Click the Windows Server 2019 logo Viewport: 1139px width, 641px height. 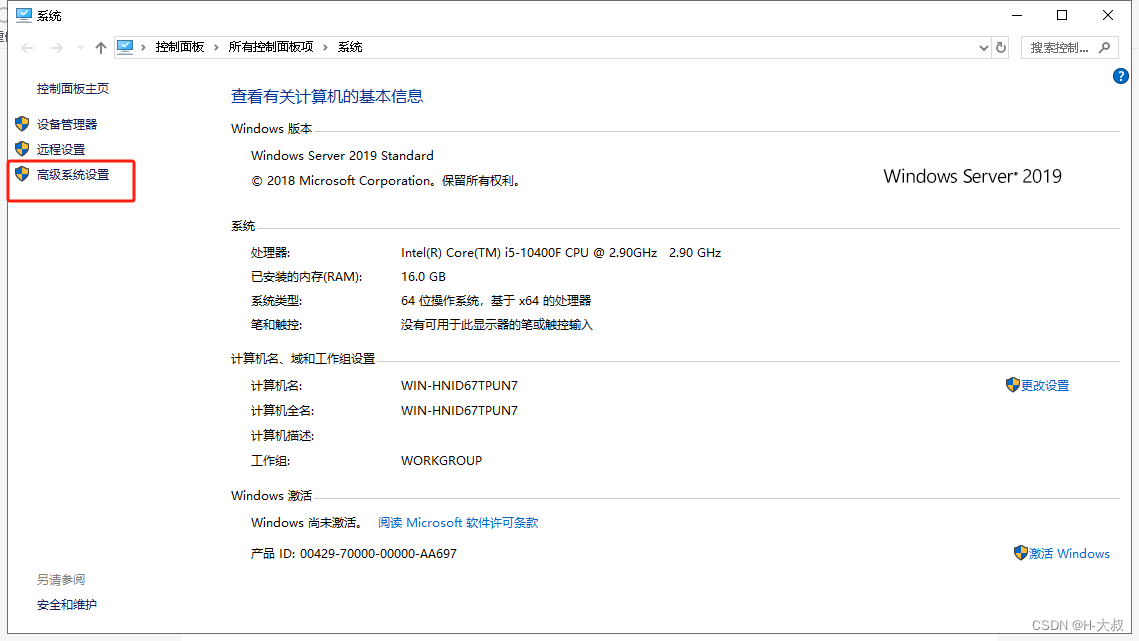point(972,177)
